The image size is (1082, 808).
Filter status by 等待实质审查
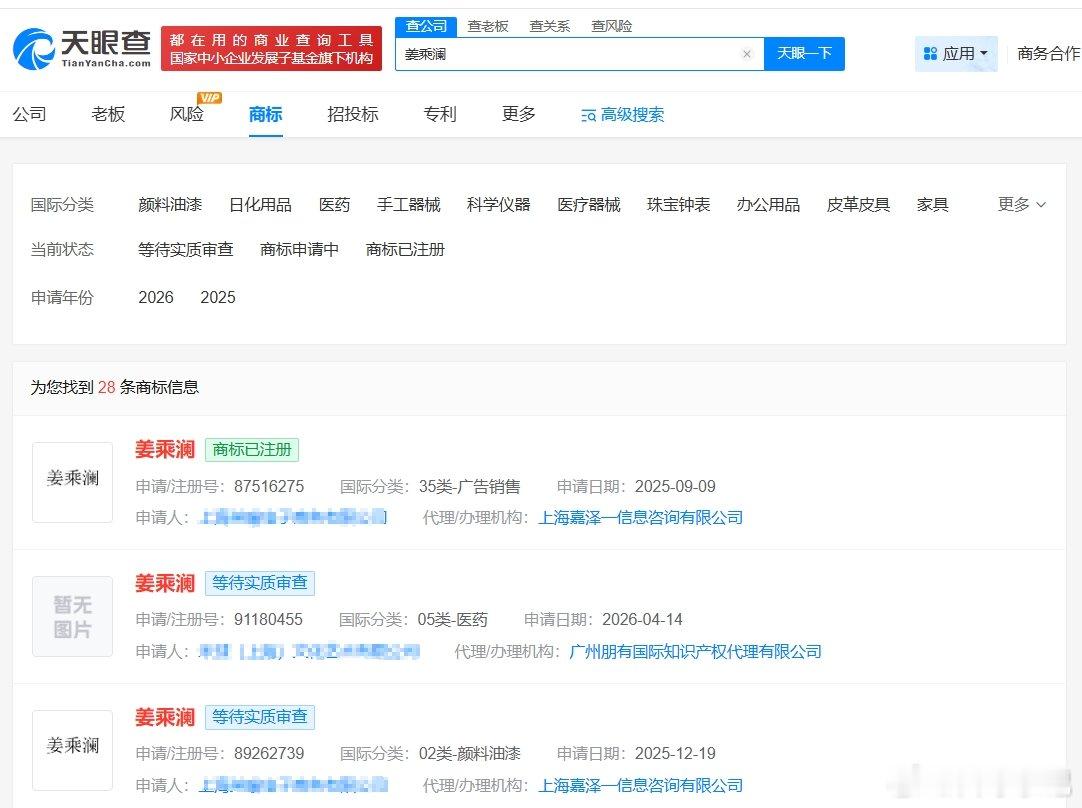(186, 250)
